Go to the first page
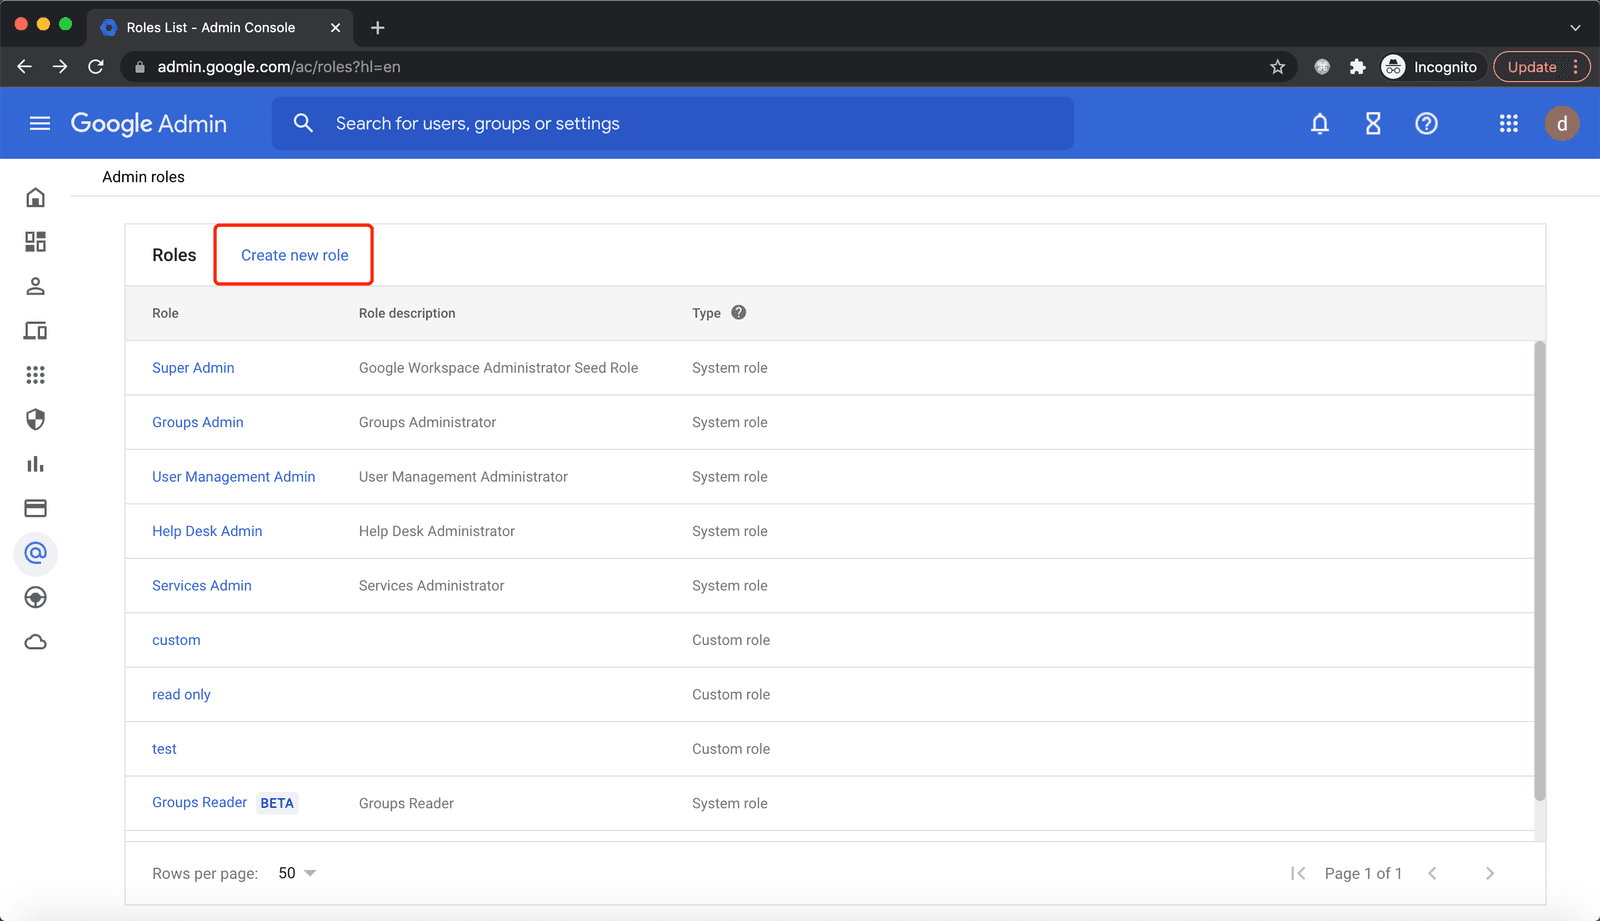This screenshot has height=921, width=1600. coord(1298,873)
